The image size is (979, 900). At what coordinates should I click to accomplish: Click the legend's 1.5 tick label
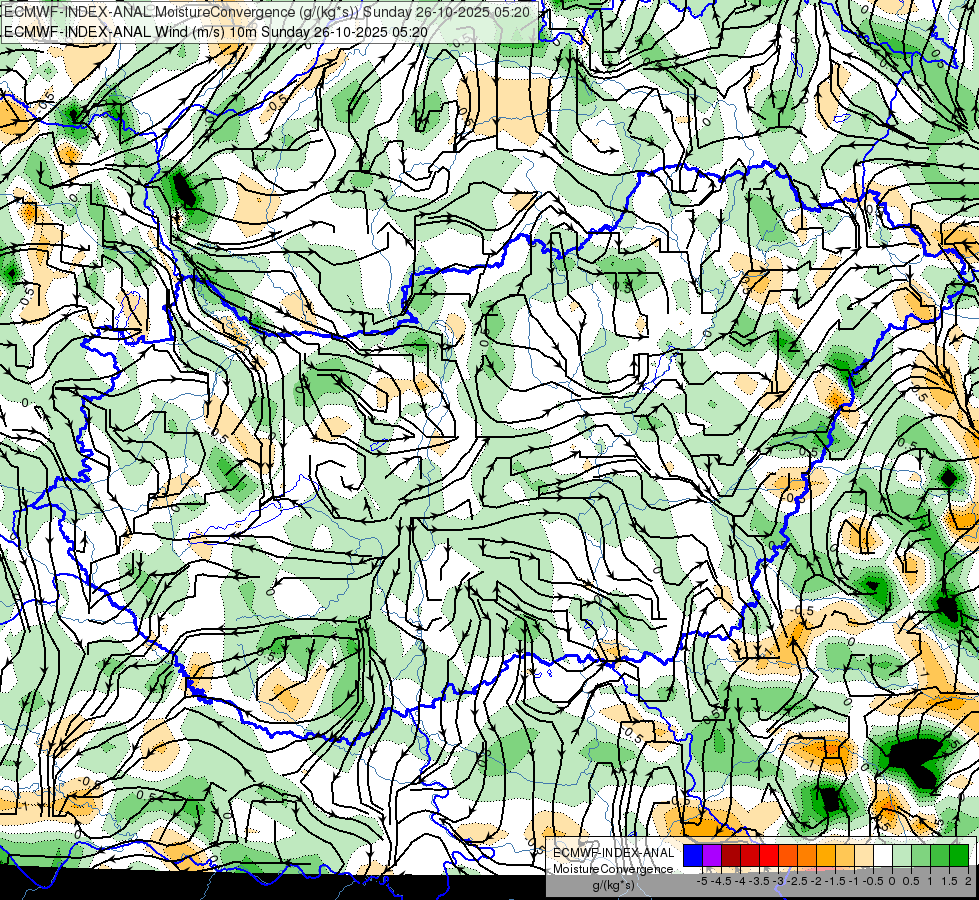(950, 881)
